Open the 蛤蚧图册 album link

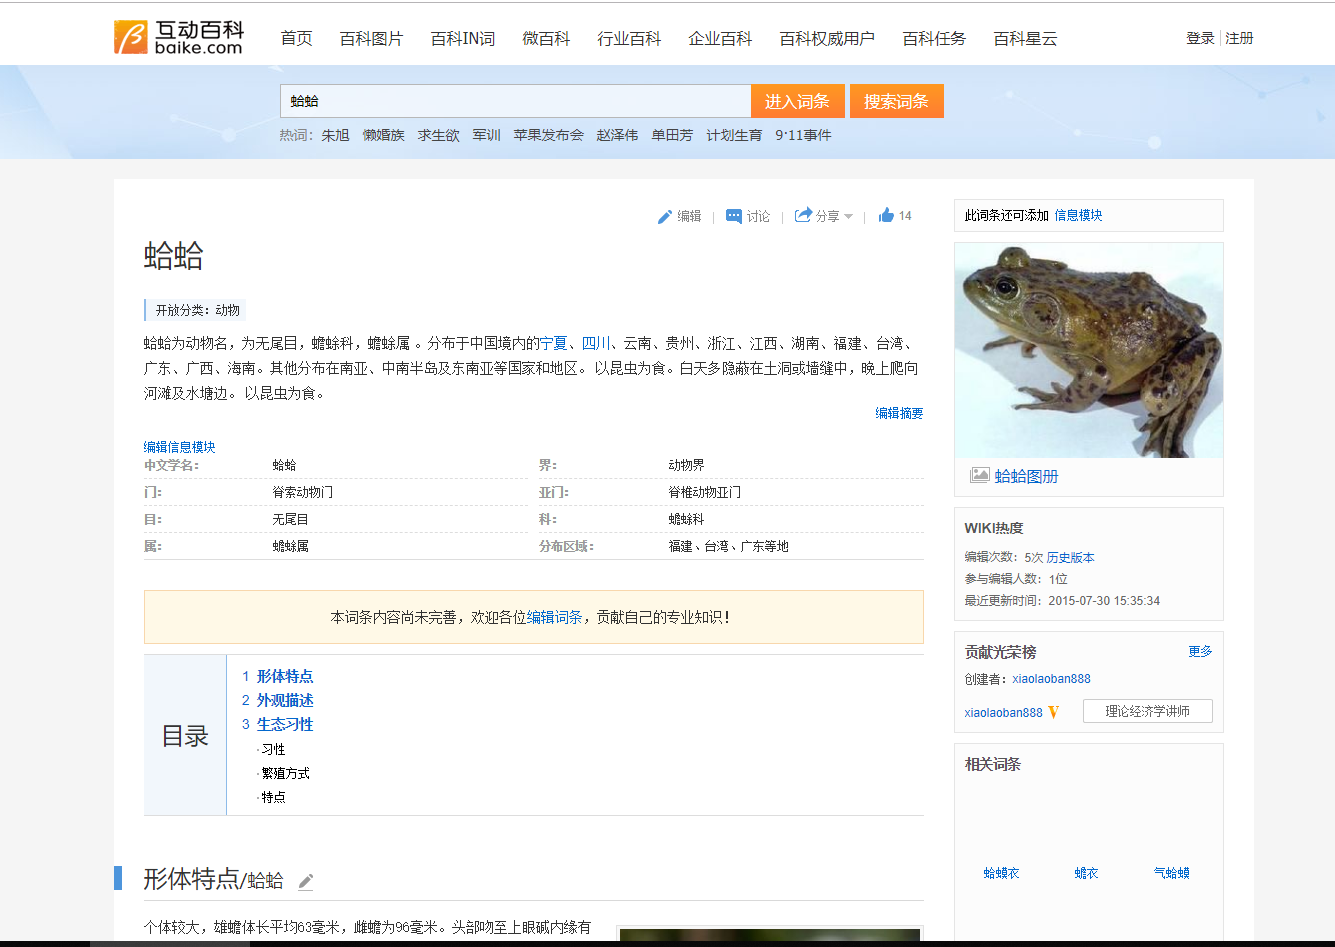[x=1026, y=476]
